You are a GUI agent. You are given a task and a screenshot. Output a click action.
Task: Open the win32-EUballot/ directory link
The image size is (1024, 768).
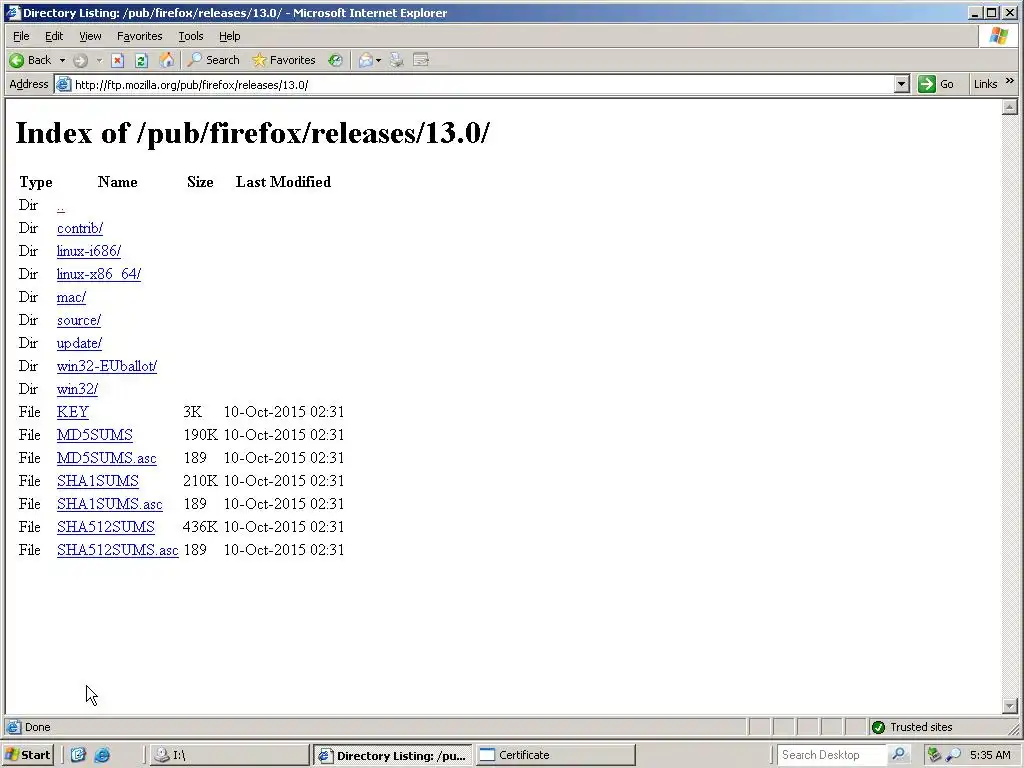(107, 366)
